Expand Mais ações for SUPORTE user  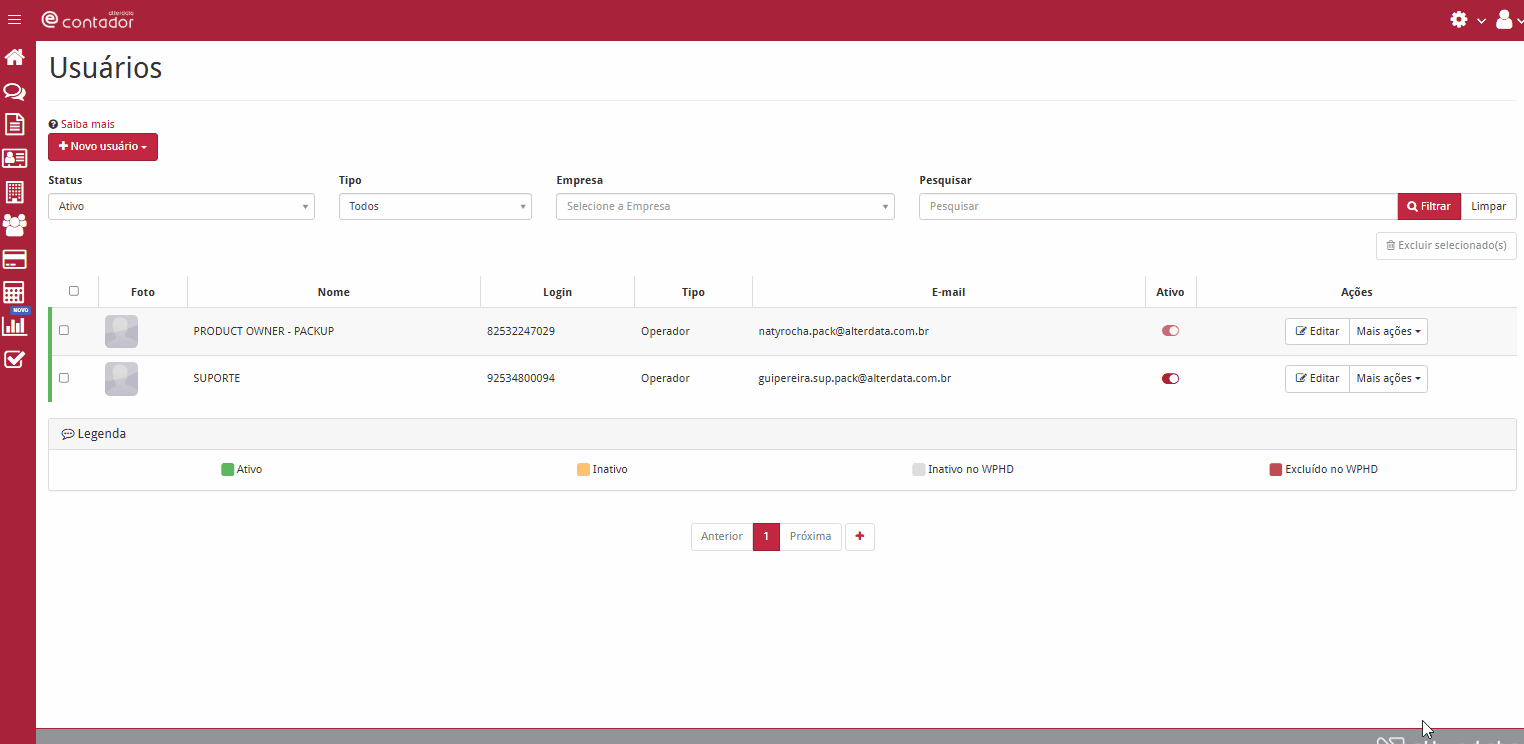click(x=1388, y=379)
